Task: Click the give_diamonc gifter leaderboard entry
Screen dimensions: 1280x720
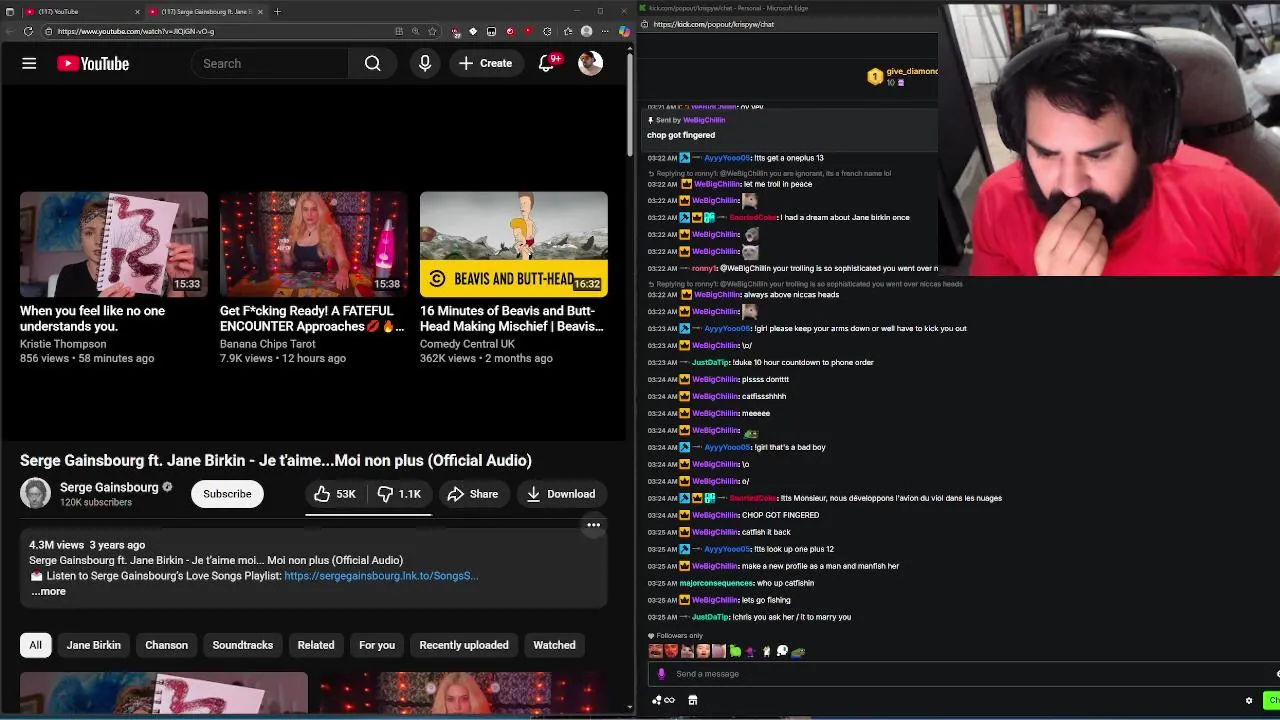Action: (x=903, y=76)
